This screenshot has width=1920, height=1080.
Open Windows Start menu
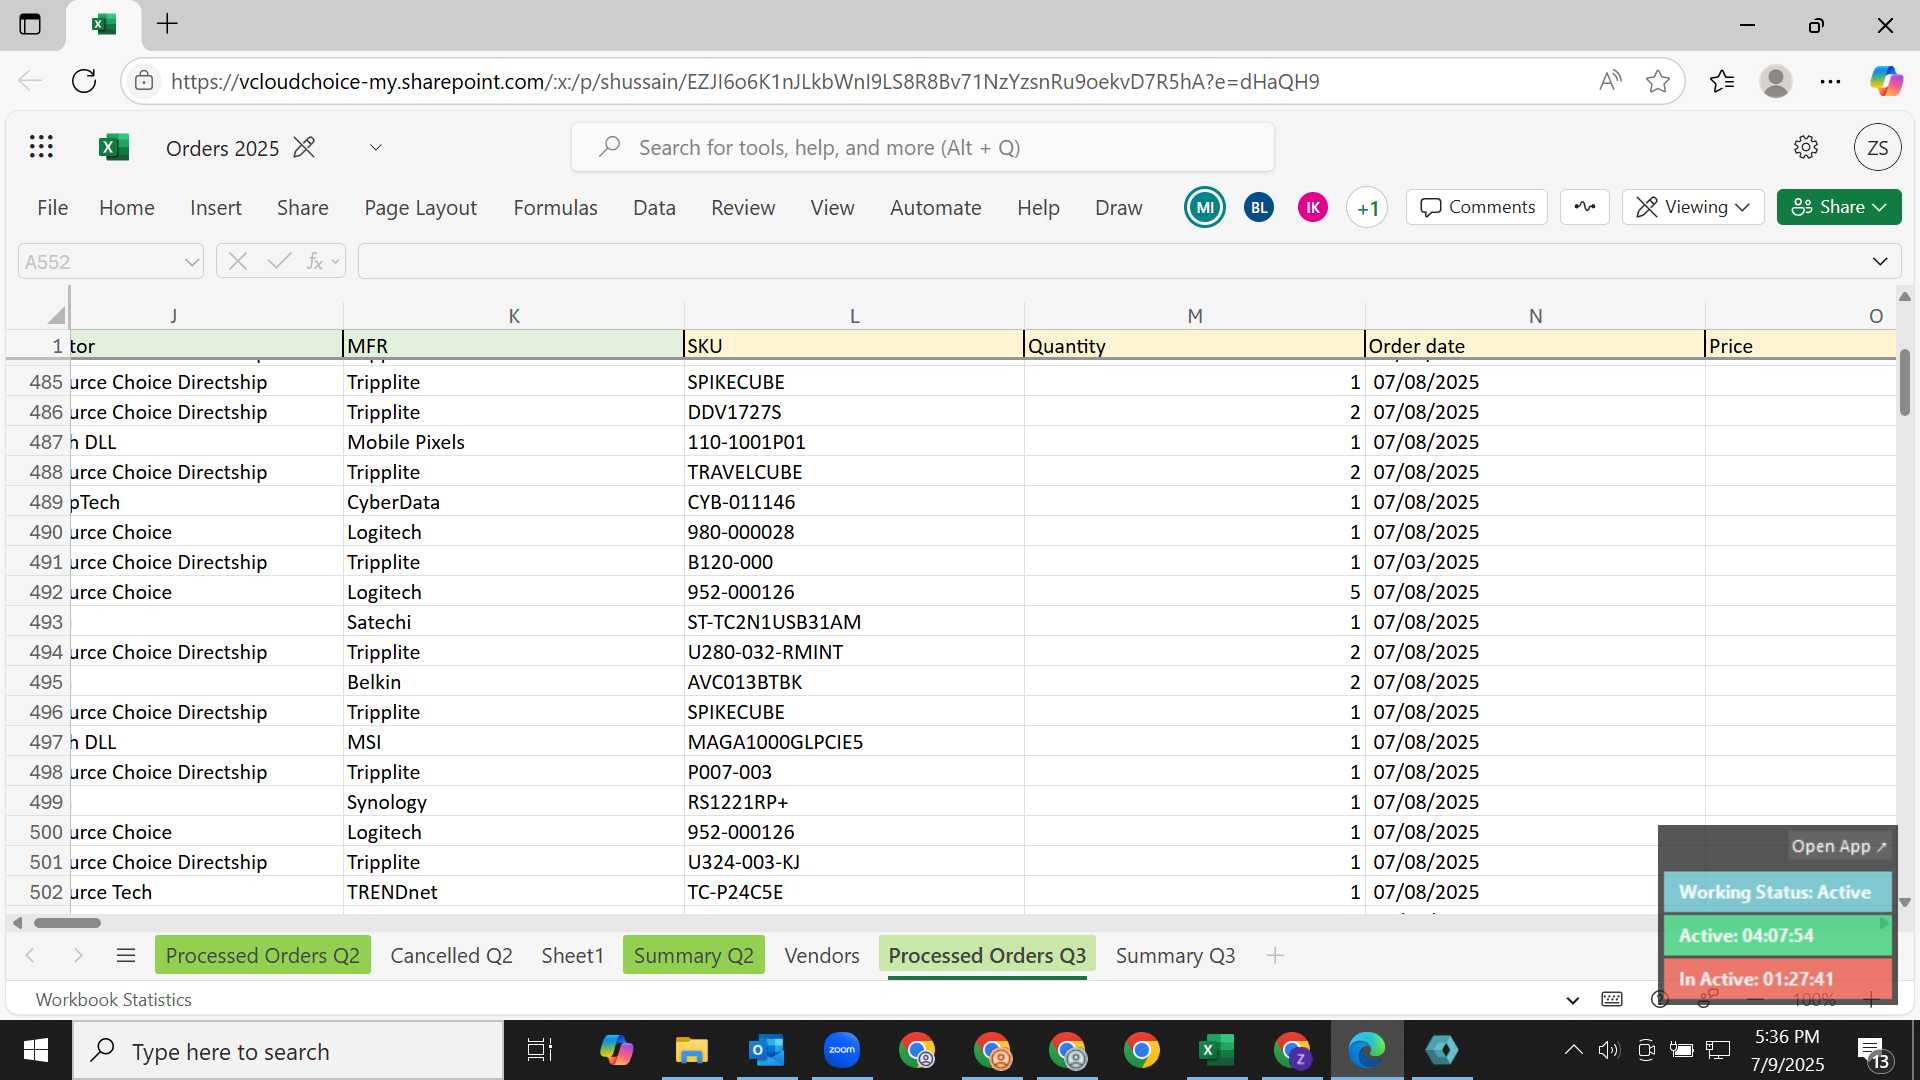point(36,1050)
